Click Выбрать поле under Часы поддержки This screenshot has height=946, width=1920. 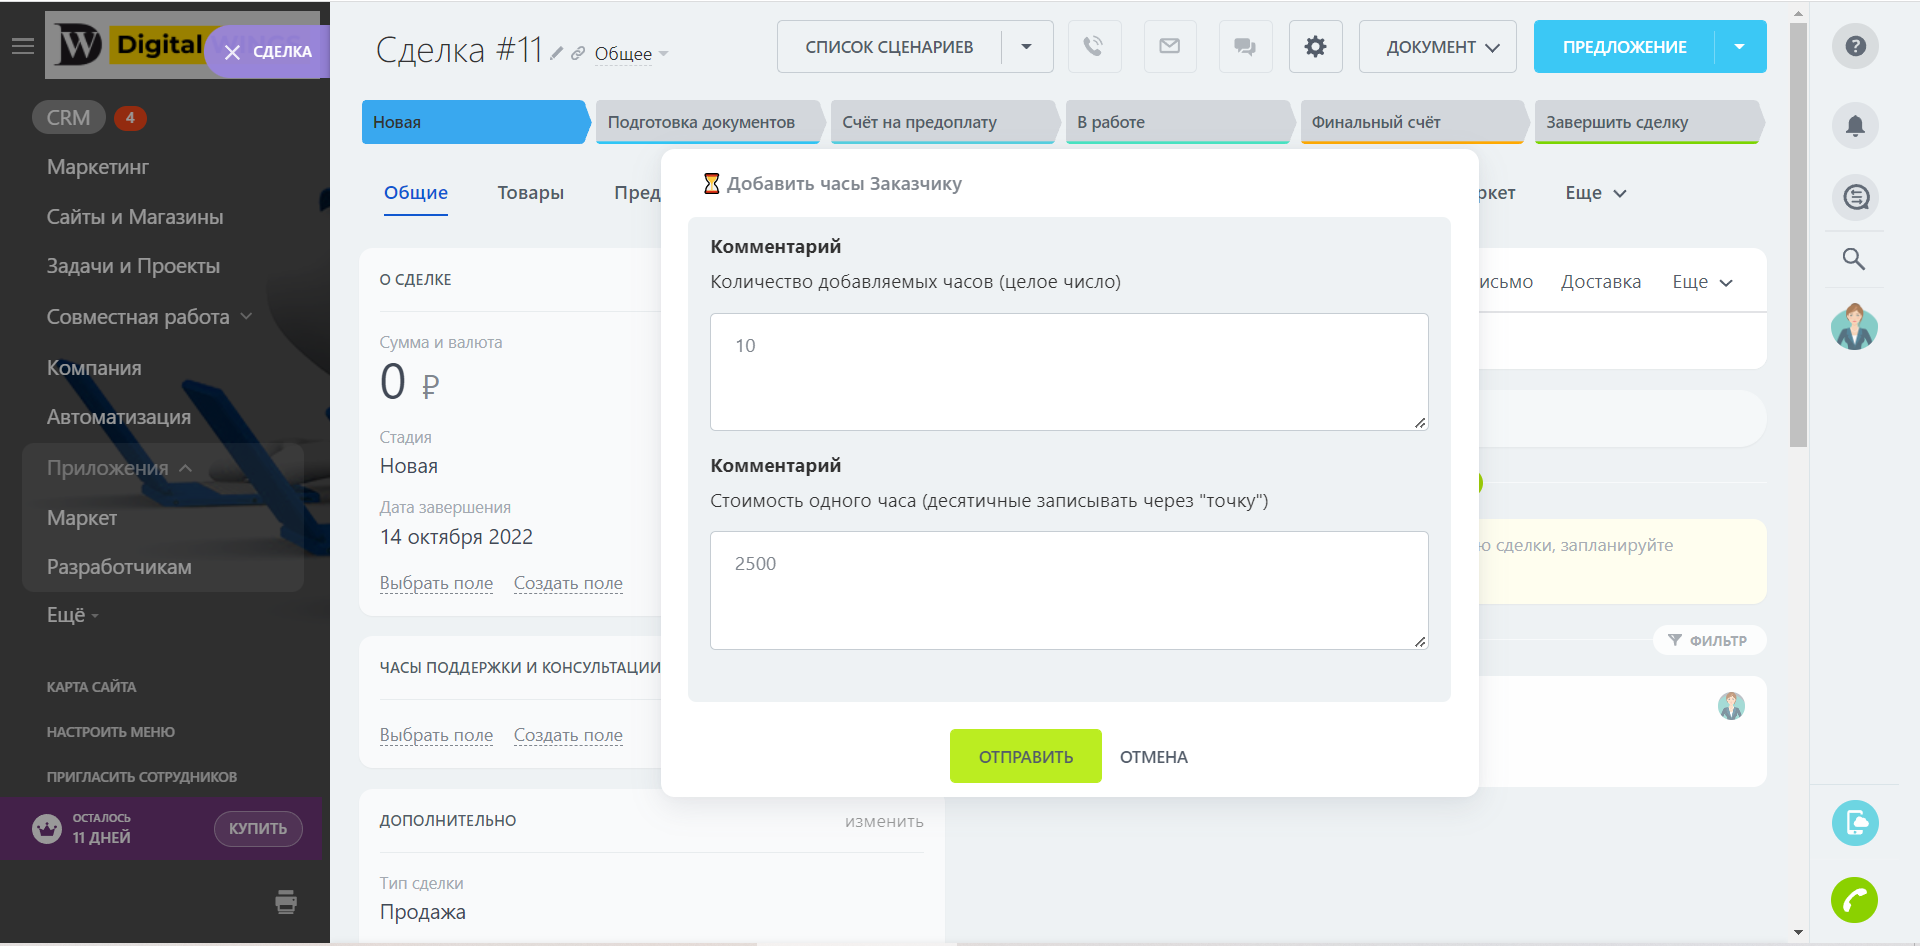point(436,735)
